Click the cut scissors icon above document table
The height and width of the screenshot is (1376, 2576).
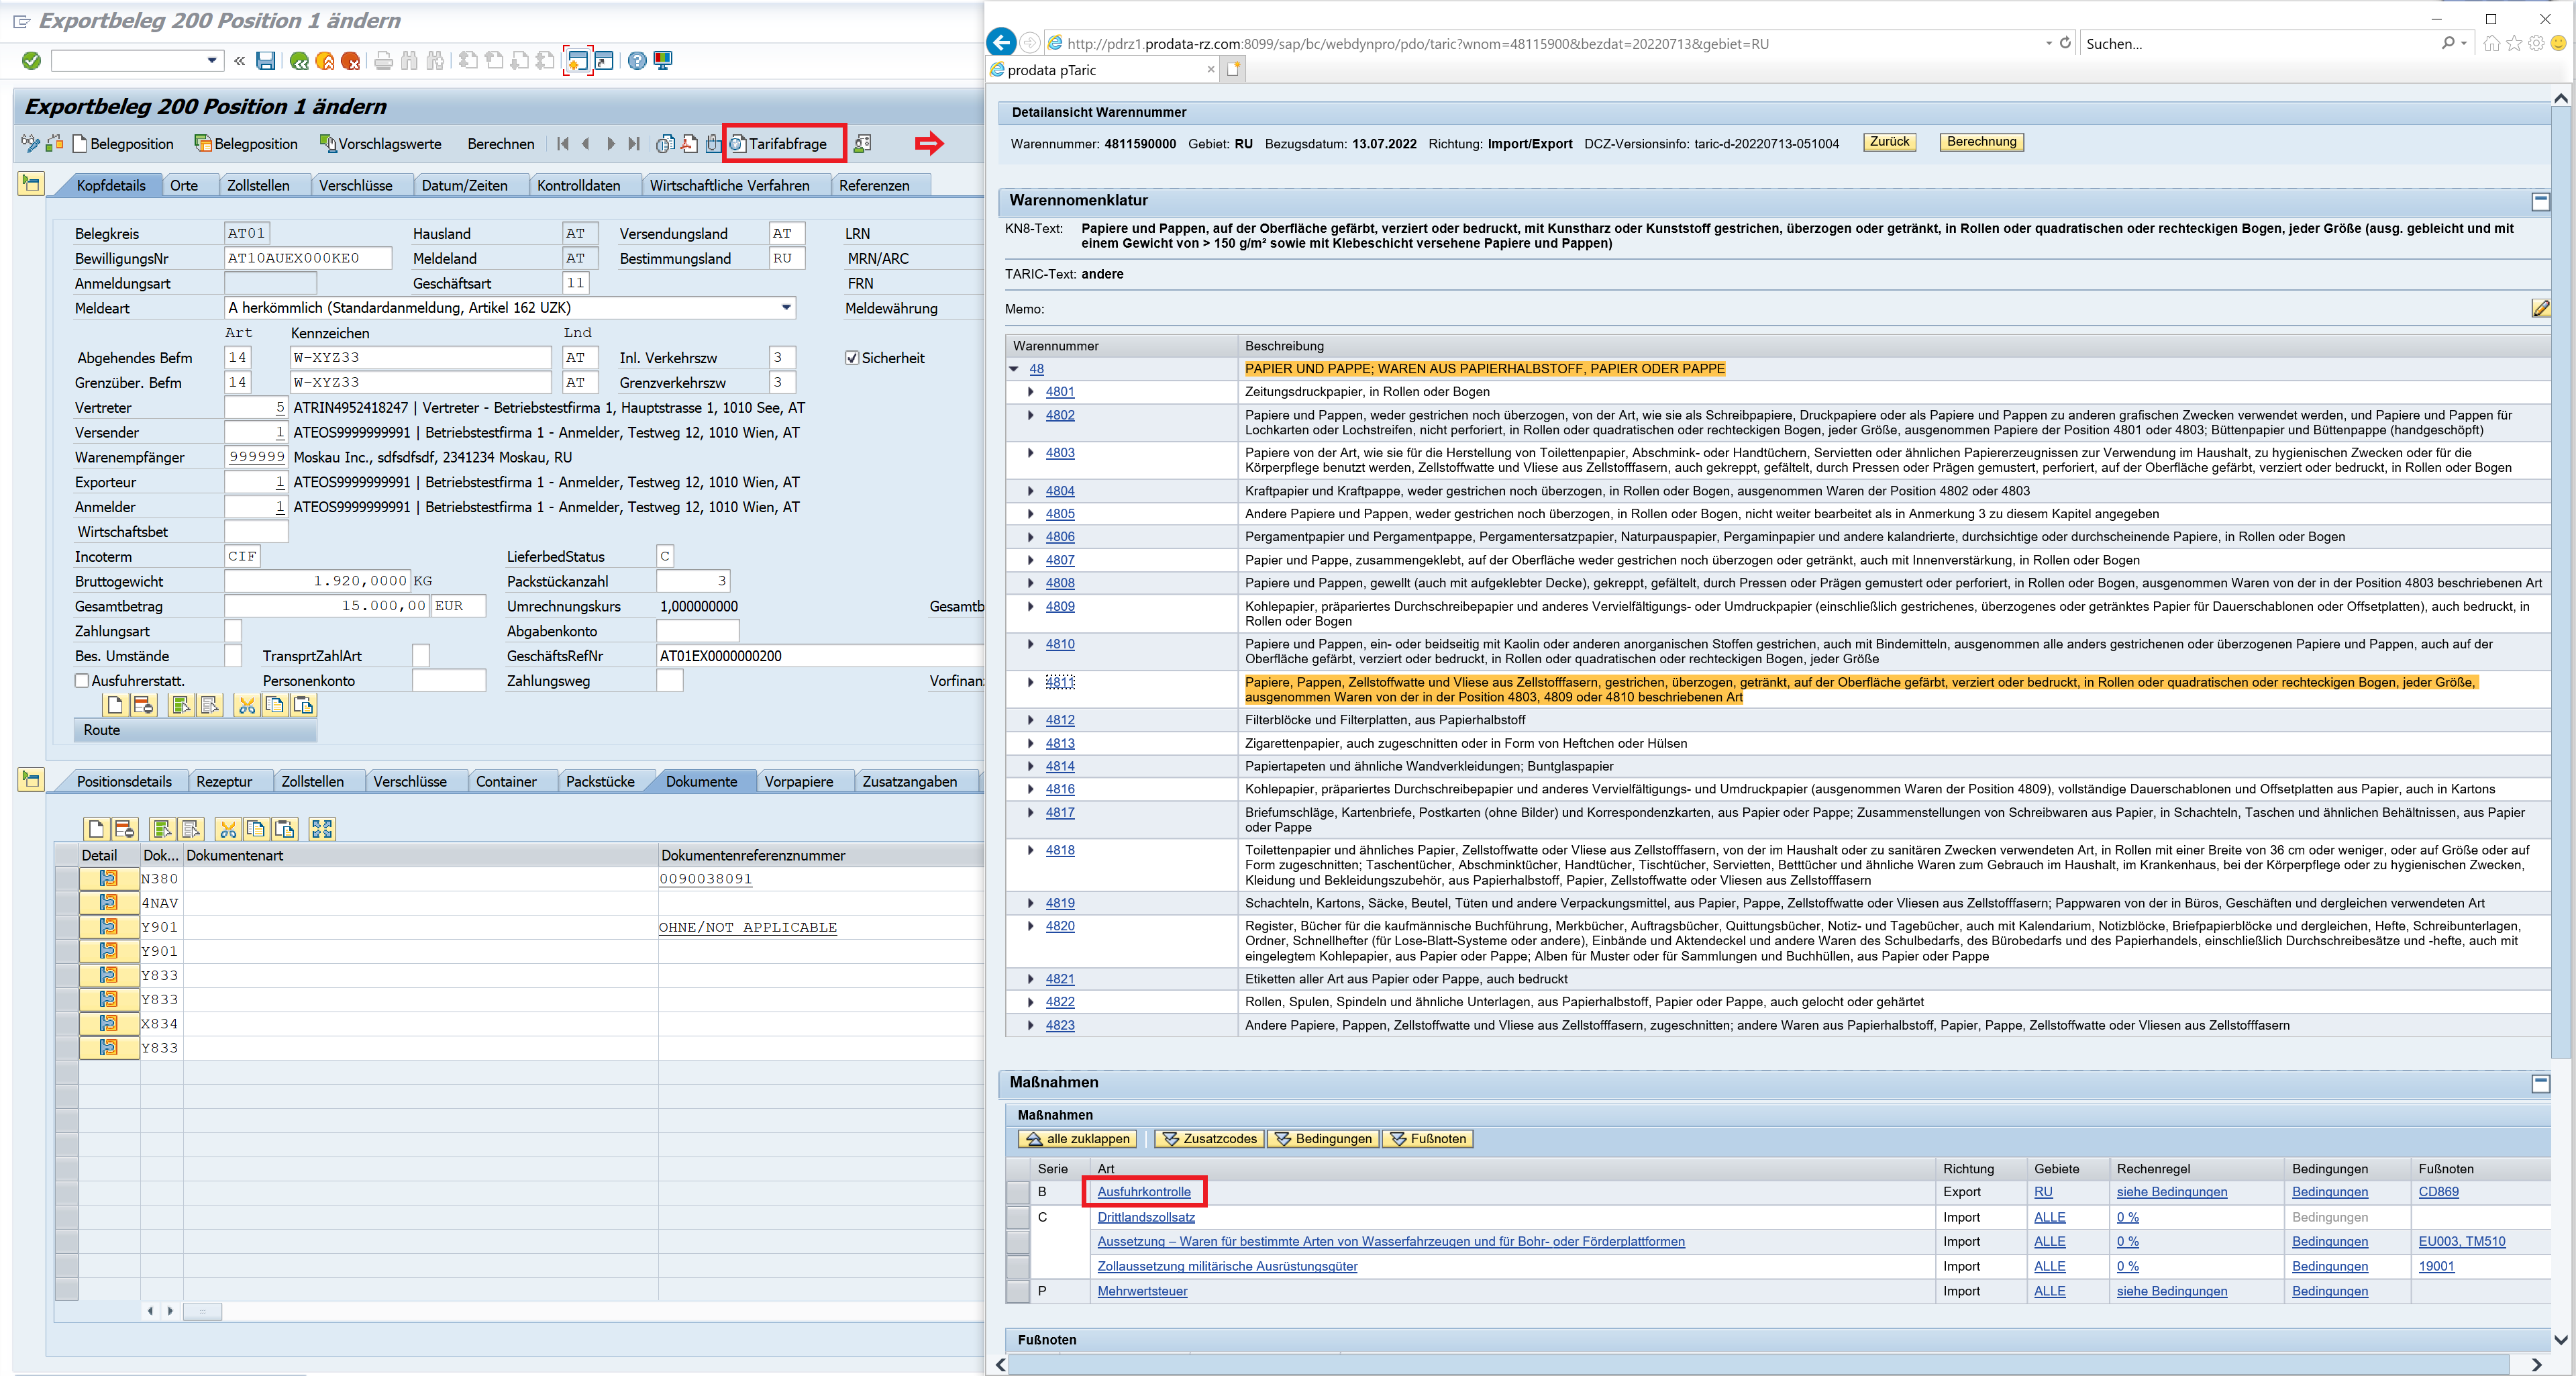[x=228, y=829]
